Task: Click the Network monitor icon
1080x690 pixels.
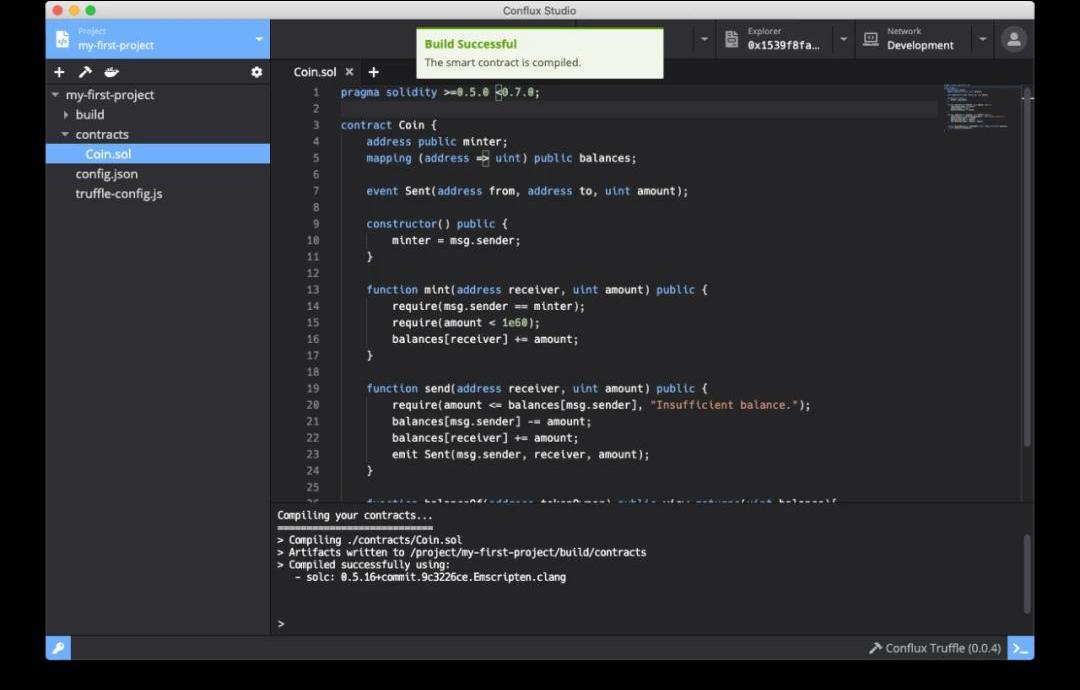Action: pos(871,39)
